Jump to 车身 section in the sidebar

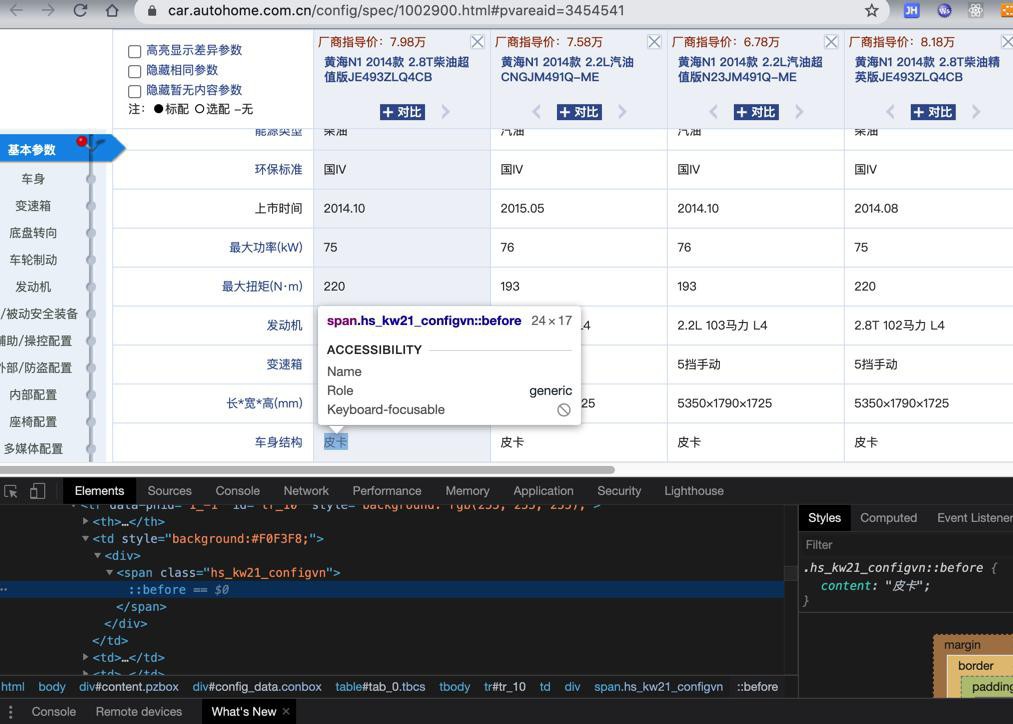33,179
